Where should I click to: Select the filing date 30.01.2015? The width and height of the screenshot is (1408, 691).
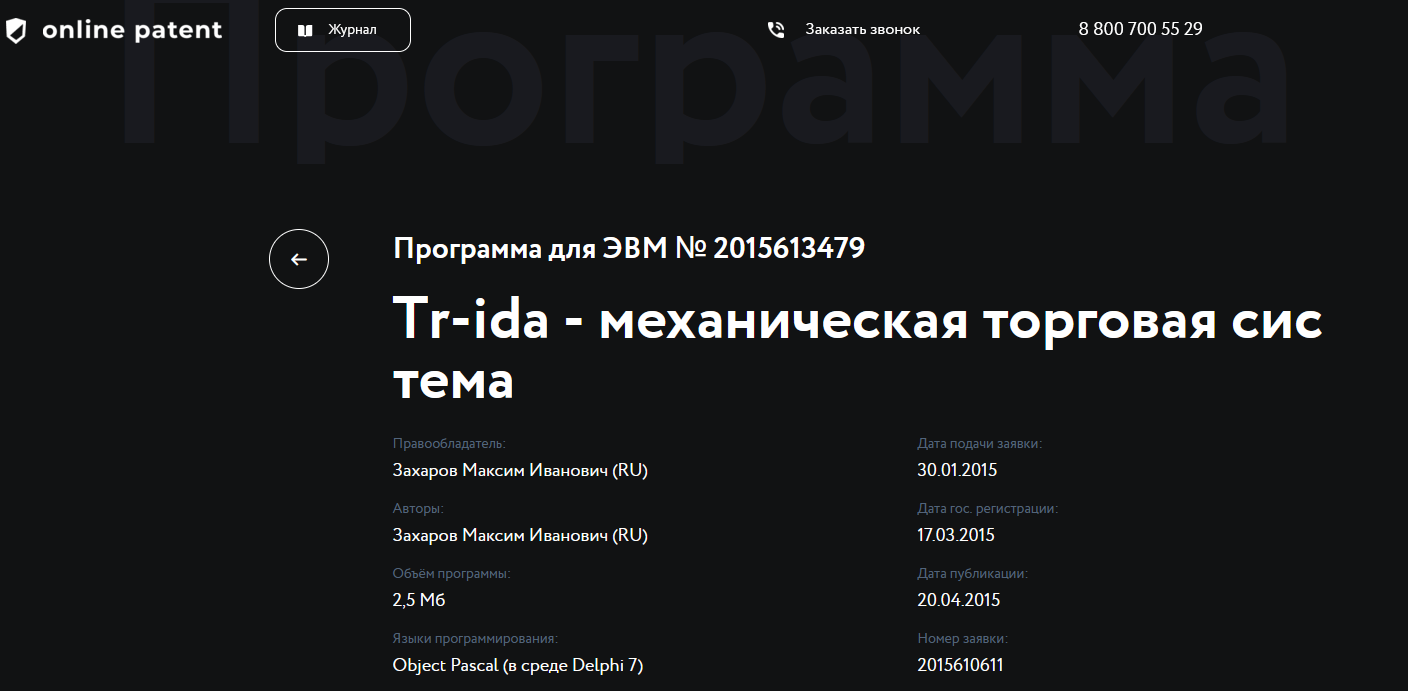(x=957, y=470)
